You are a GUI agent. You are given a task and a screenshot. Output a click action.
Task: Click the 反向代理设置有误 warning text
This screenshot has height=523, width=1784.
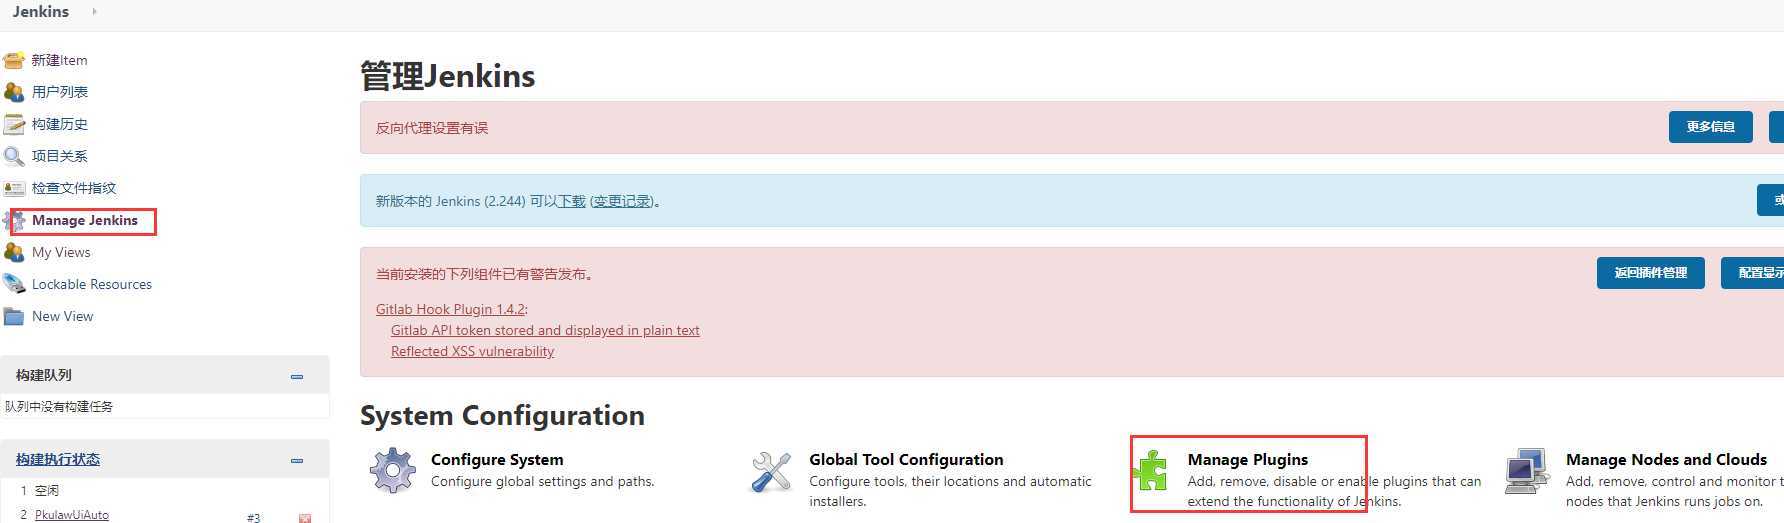coord(432,128)
